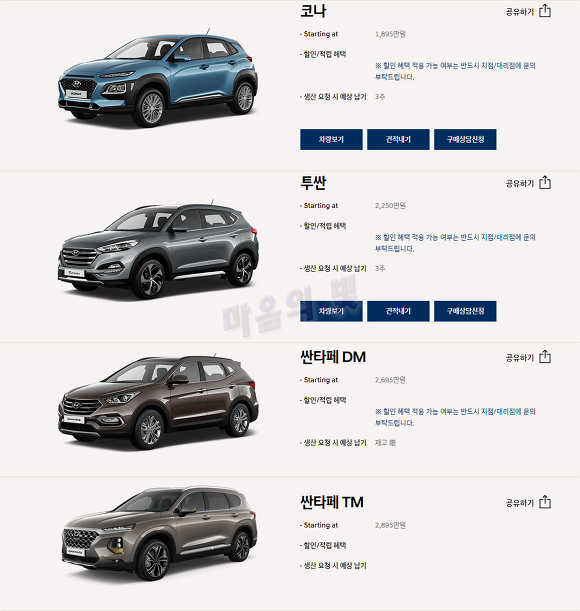Viewport: 580px width, 611px height.
Task: Click the 코나 model title
Action: coord(313,11)
